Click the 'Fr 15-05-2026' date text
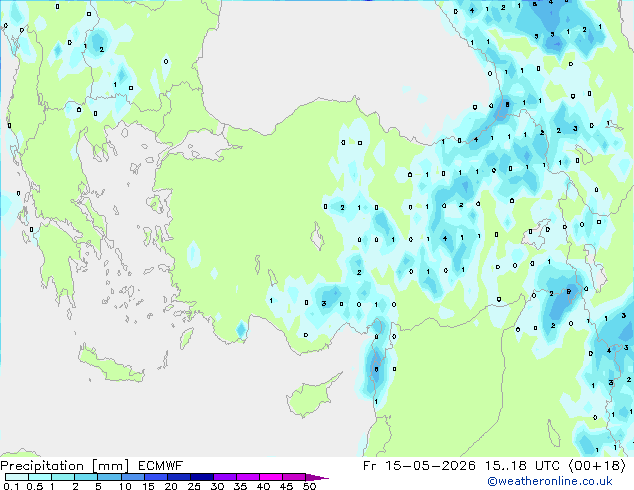634x490 pixels. pos(419,466)
